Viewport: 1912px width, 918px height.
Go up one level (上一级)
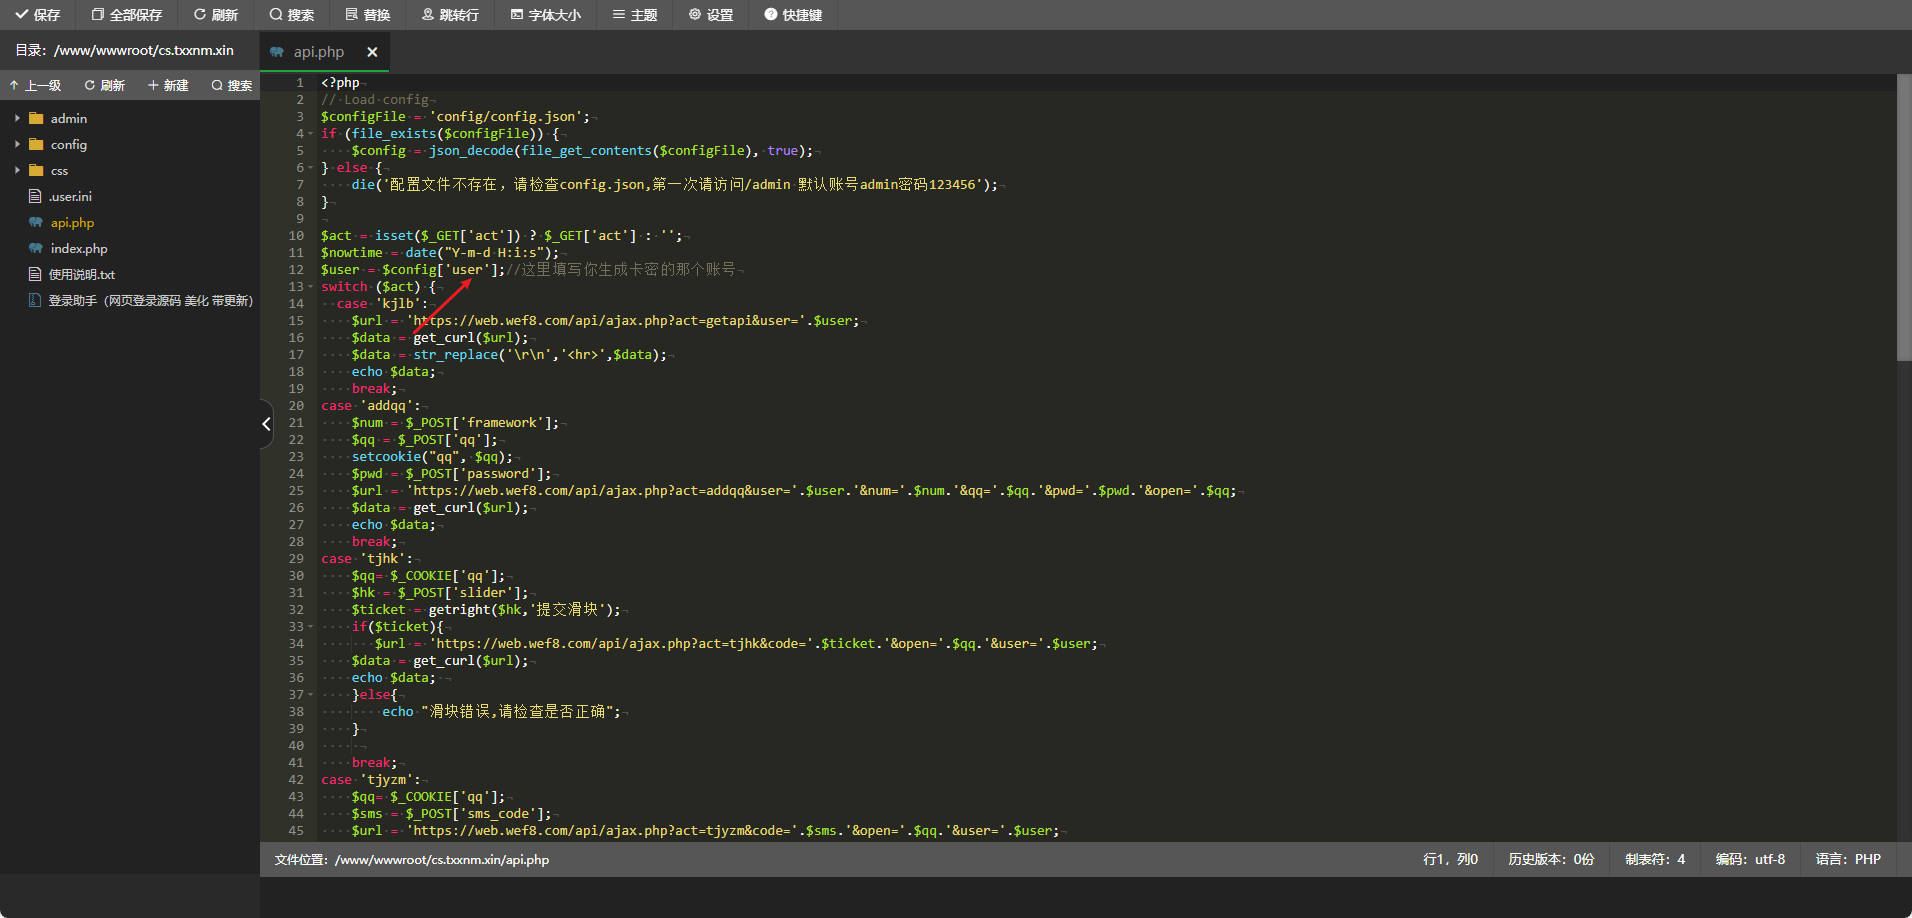tap(35, 86)
